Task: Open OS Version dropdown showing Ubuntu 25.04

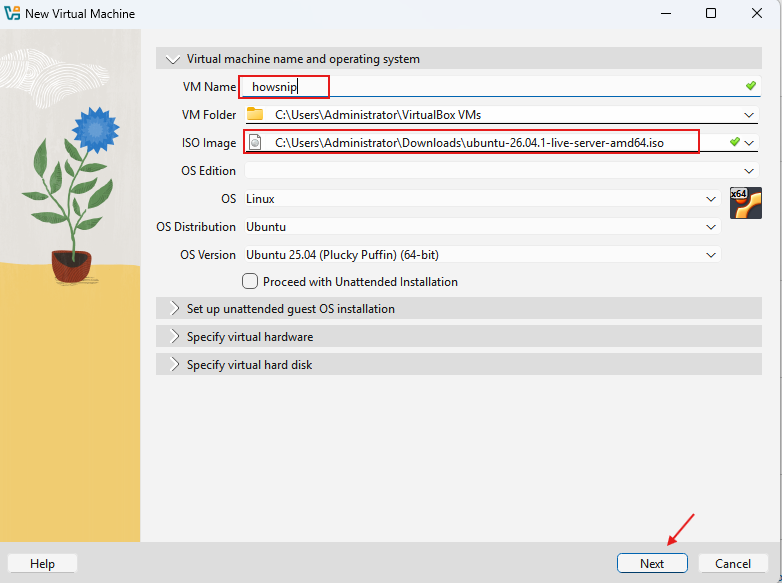Action: tap(482, 254)
